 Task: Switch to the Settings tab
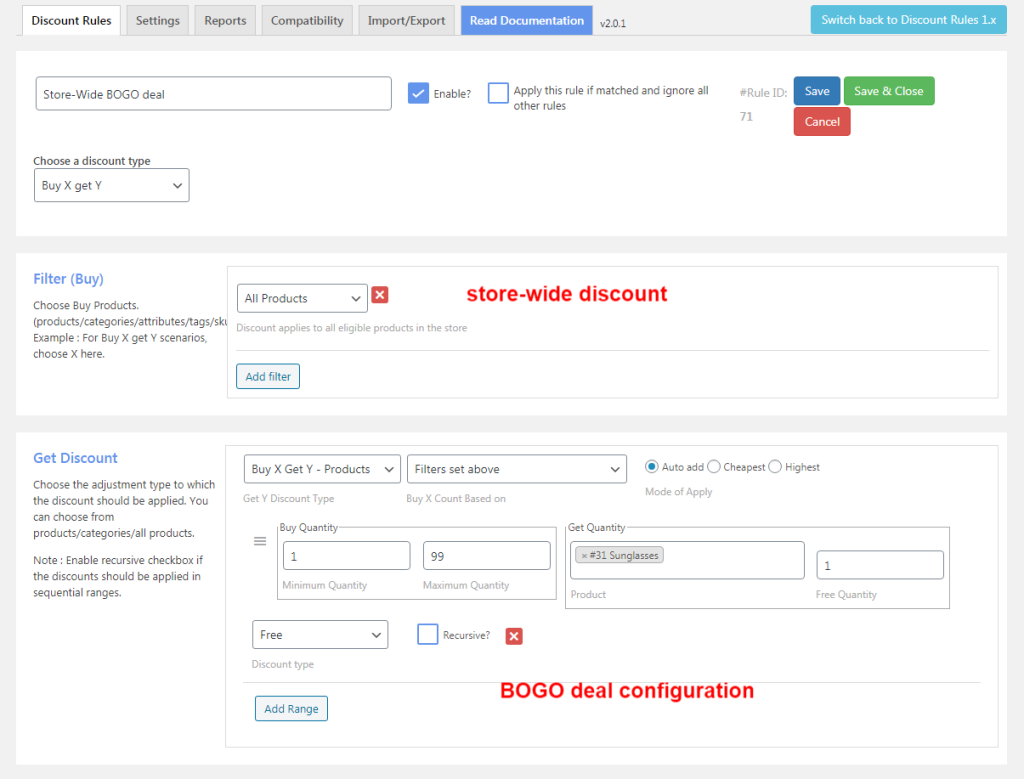[157, 19]
